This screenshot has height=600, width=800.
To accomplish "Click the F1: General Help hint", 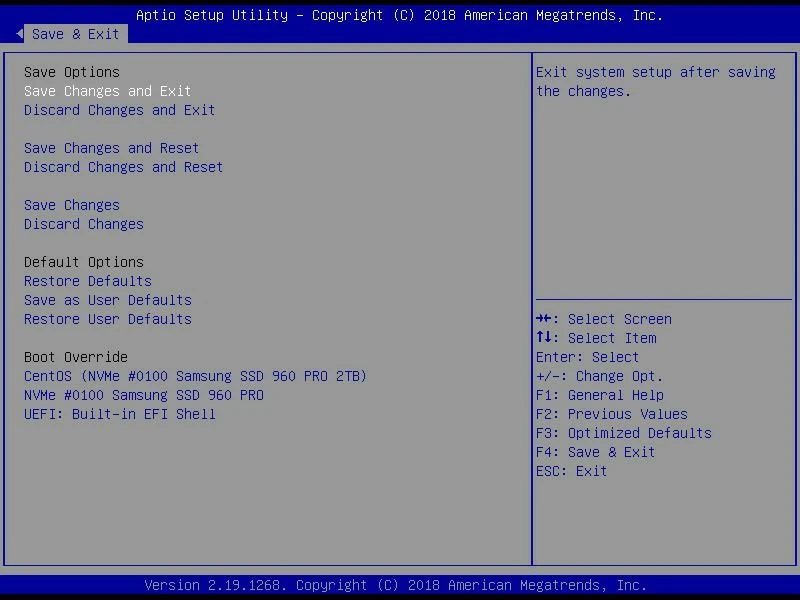I will [x=599, y=395].
